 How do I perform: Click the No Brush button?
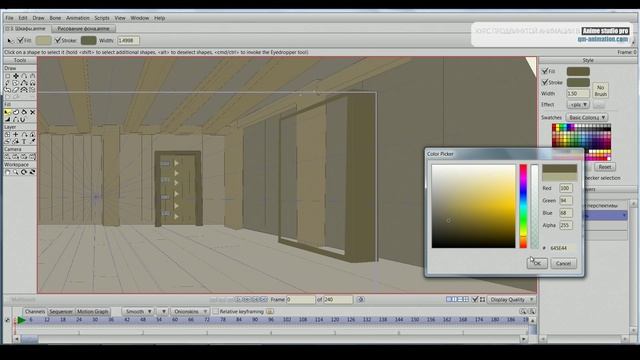click(x=600, y=91)
